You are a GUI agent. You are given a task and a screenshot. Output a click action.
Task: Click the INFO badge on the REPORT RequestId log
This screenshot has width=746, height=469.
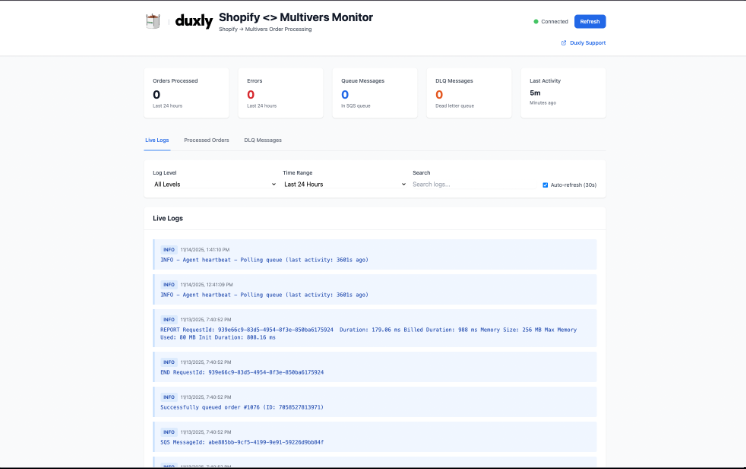coord(169,320)
